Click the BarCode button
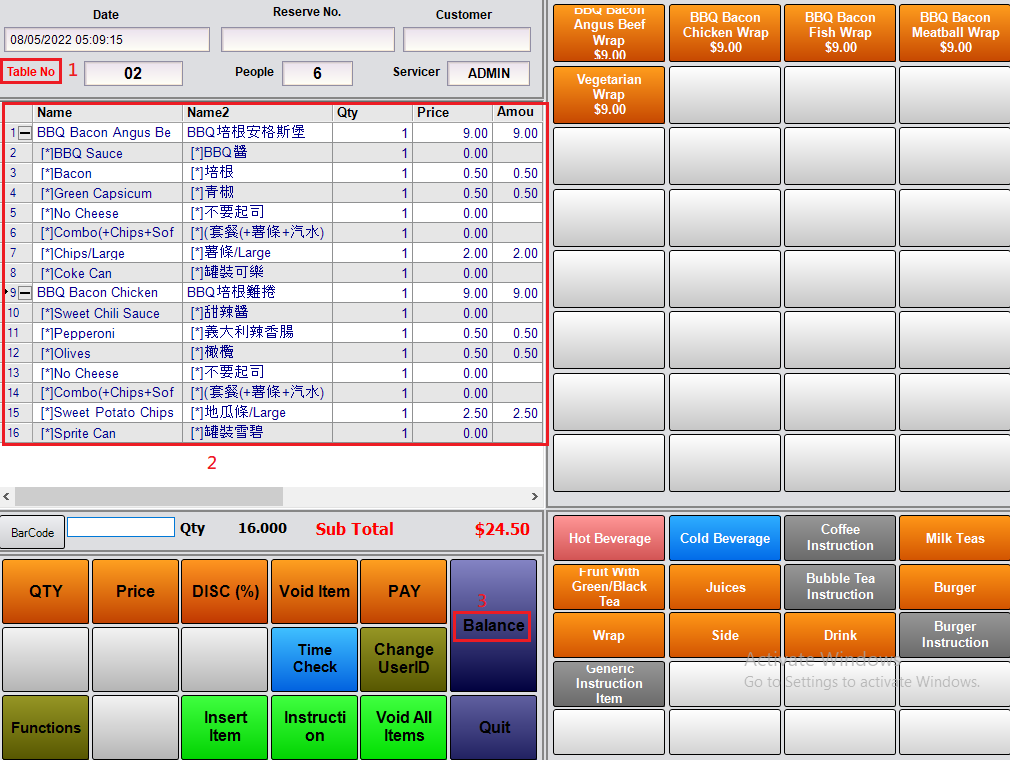The height and width of the screenshot is (760, 1010). tap(32, 533)
